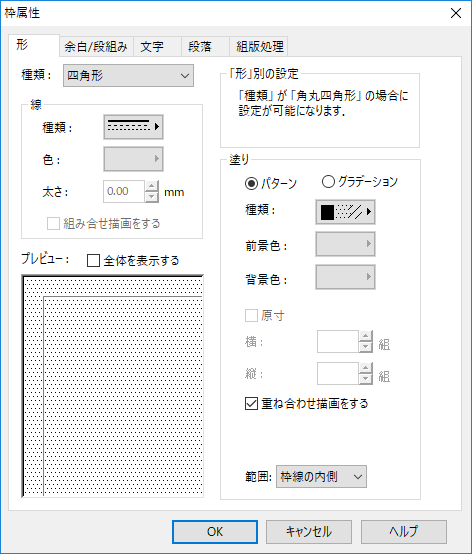Image resolution: width=472 pixels, height=554 pixels.
Task: Expand the 種類 shape dropdown showing 四角形
Action: pyautogui.click(x=128, y=76)
